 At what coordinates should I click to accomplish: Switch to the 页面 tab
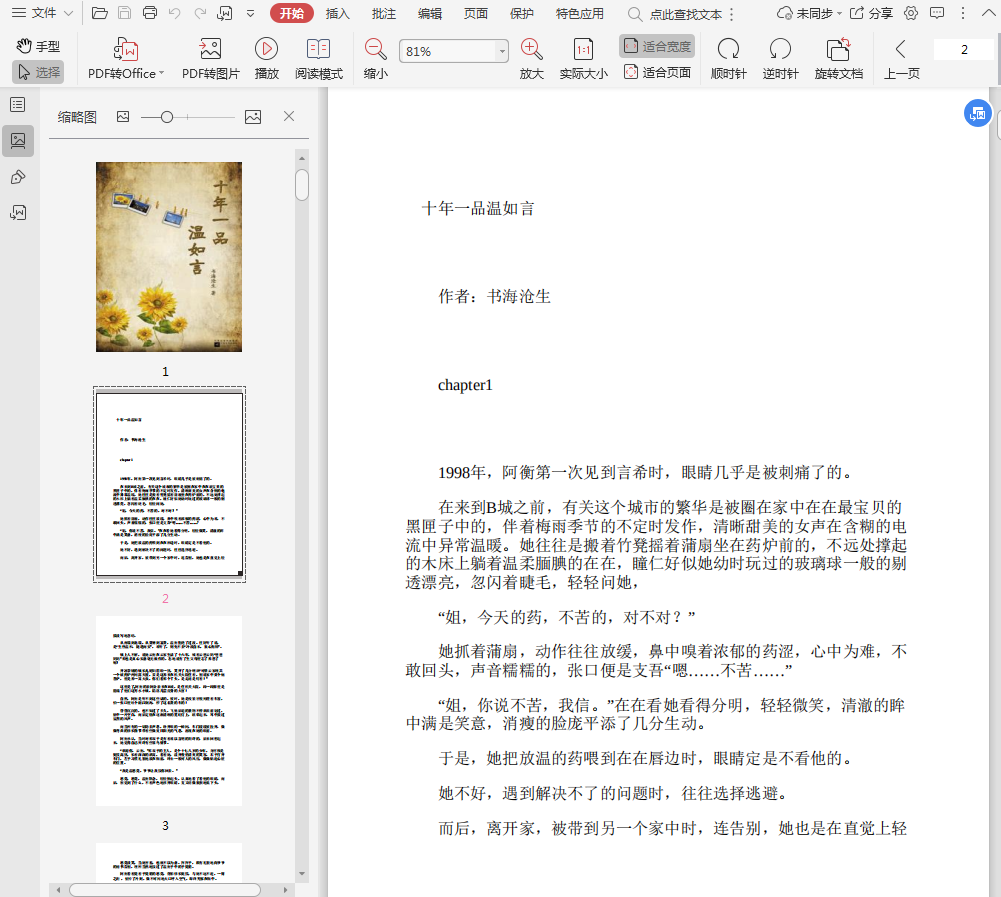coord(476,13)
